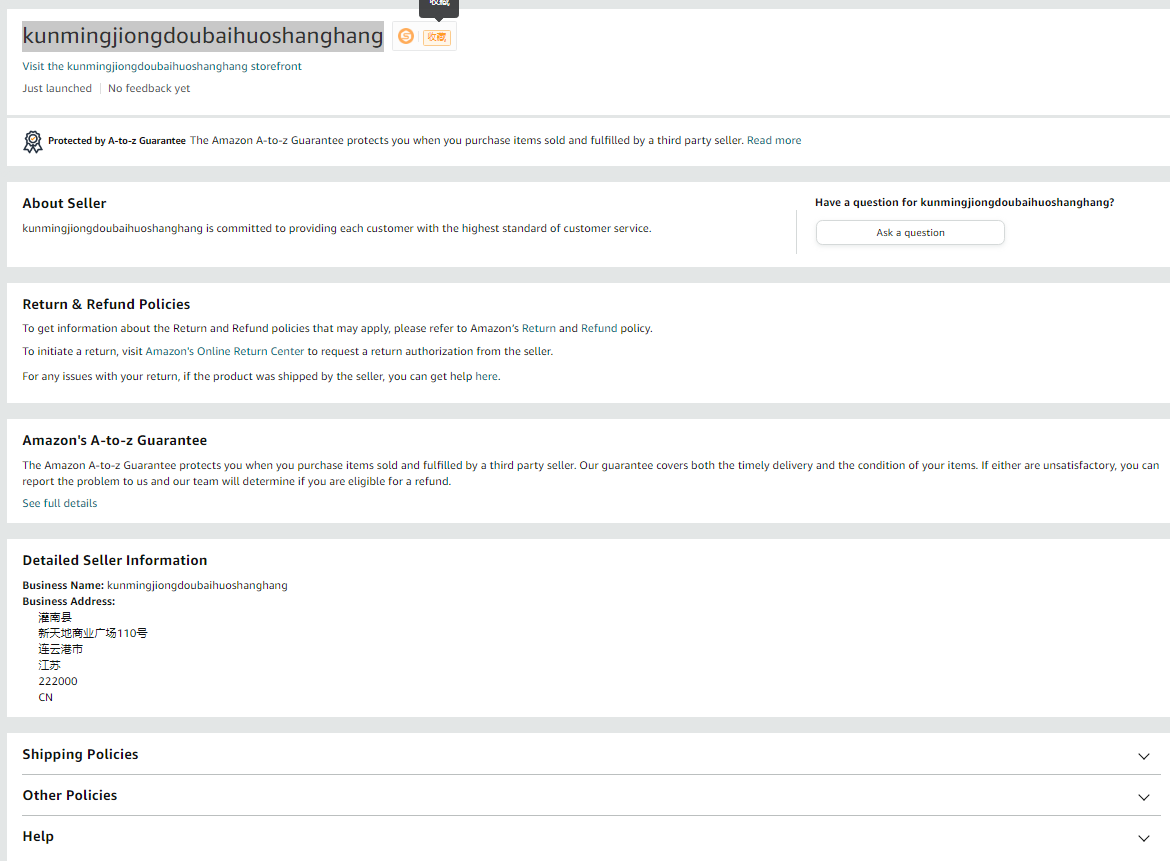1170x861 pixels.
Task: Expand Shipping Policies chevron
Action: 1143,756
